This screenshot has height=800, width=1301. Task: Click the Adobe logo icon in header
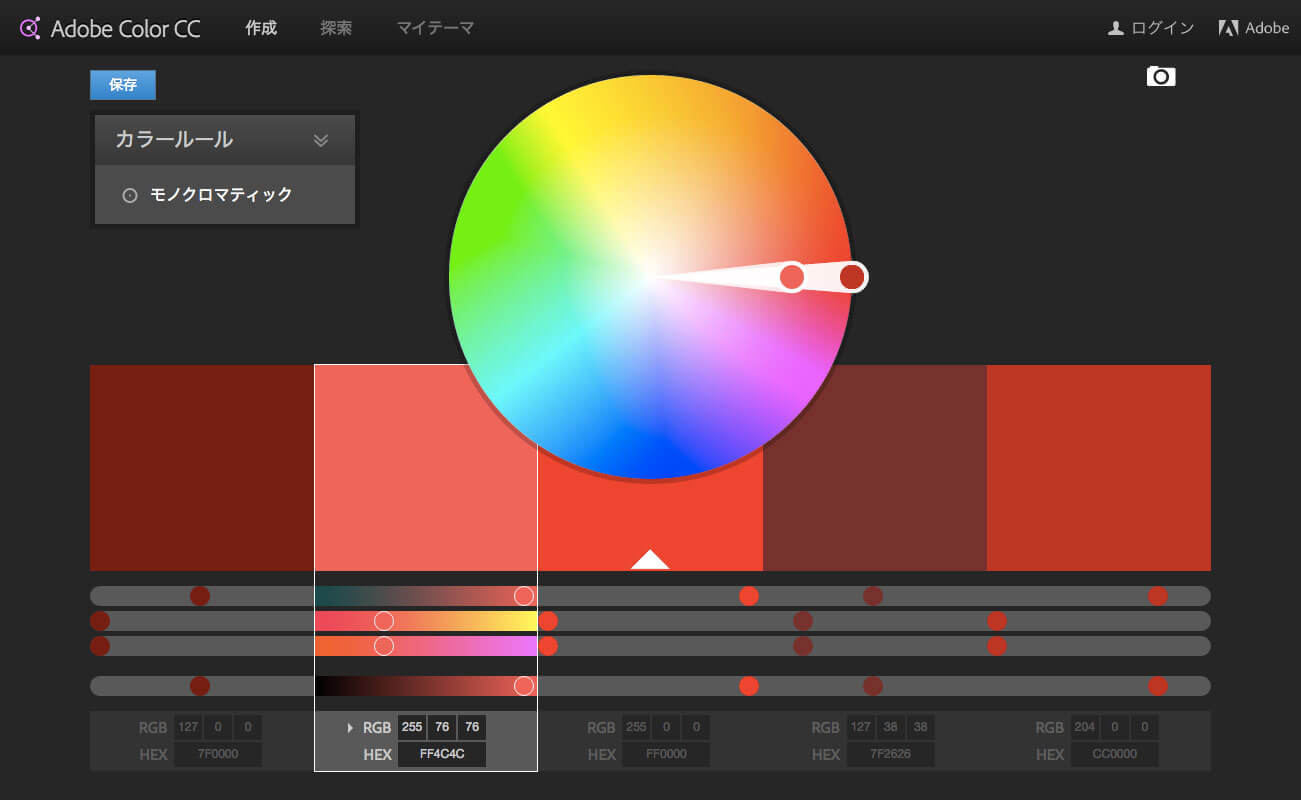click(1228, 28)
